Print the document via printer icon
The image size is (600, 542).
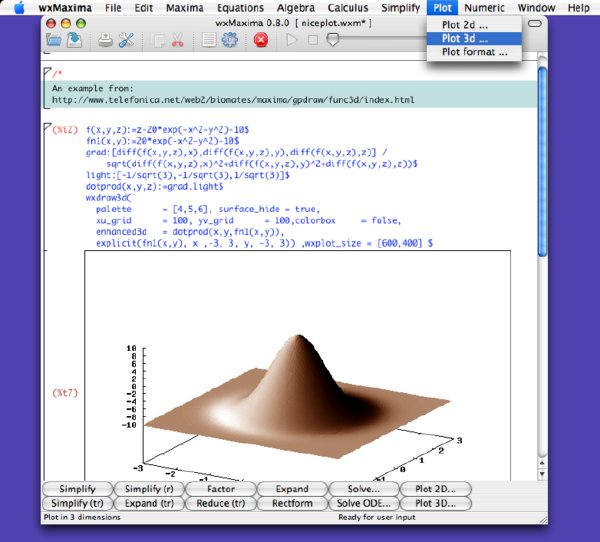[105, 40]
